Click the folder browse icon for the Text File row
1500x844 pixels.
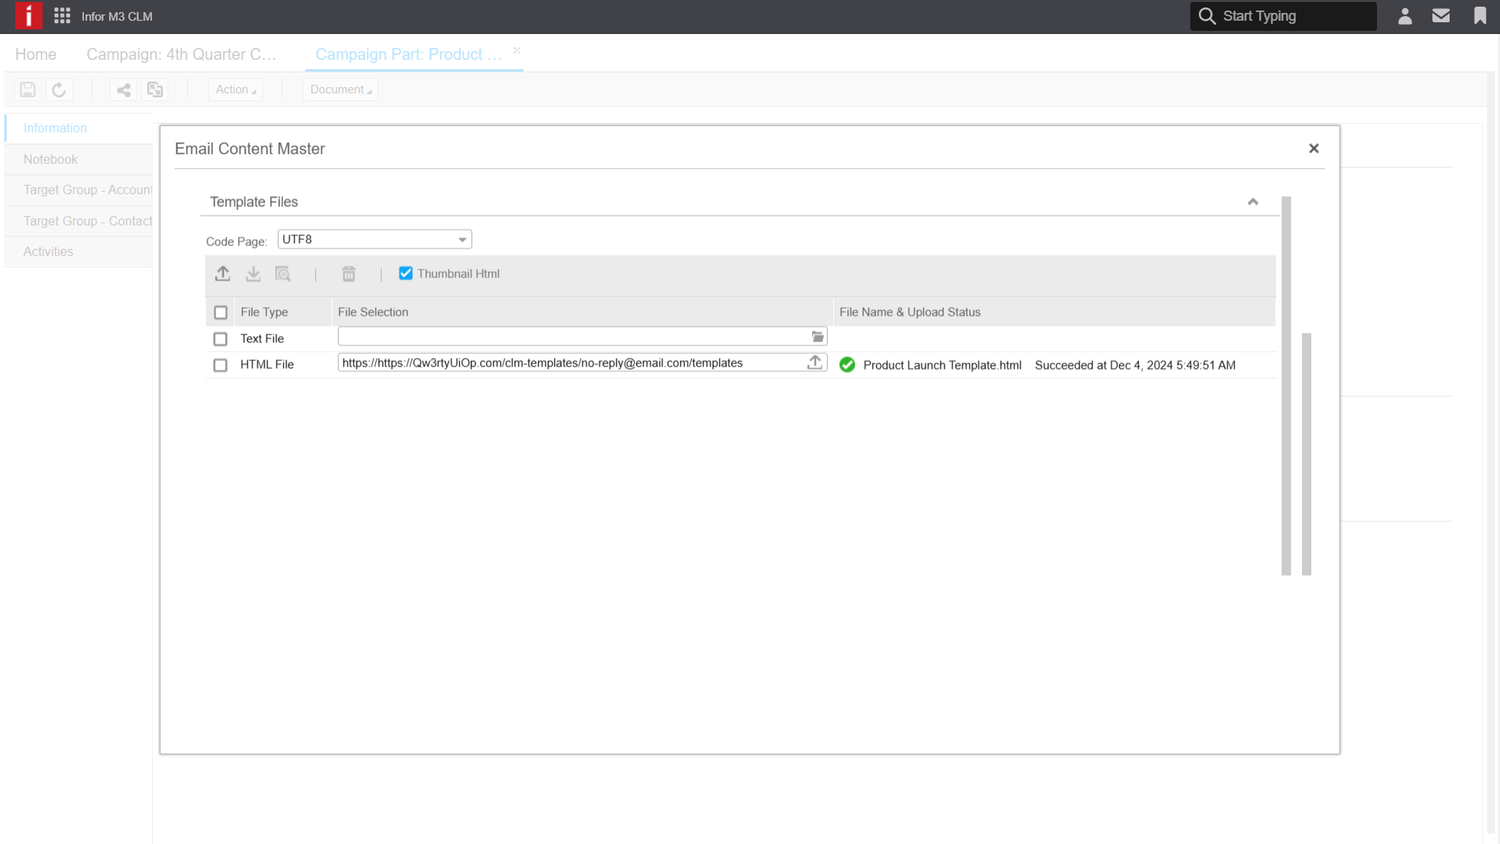tap(817, 337)
